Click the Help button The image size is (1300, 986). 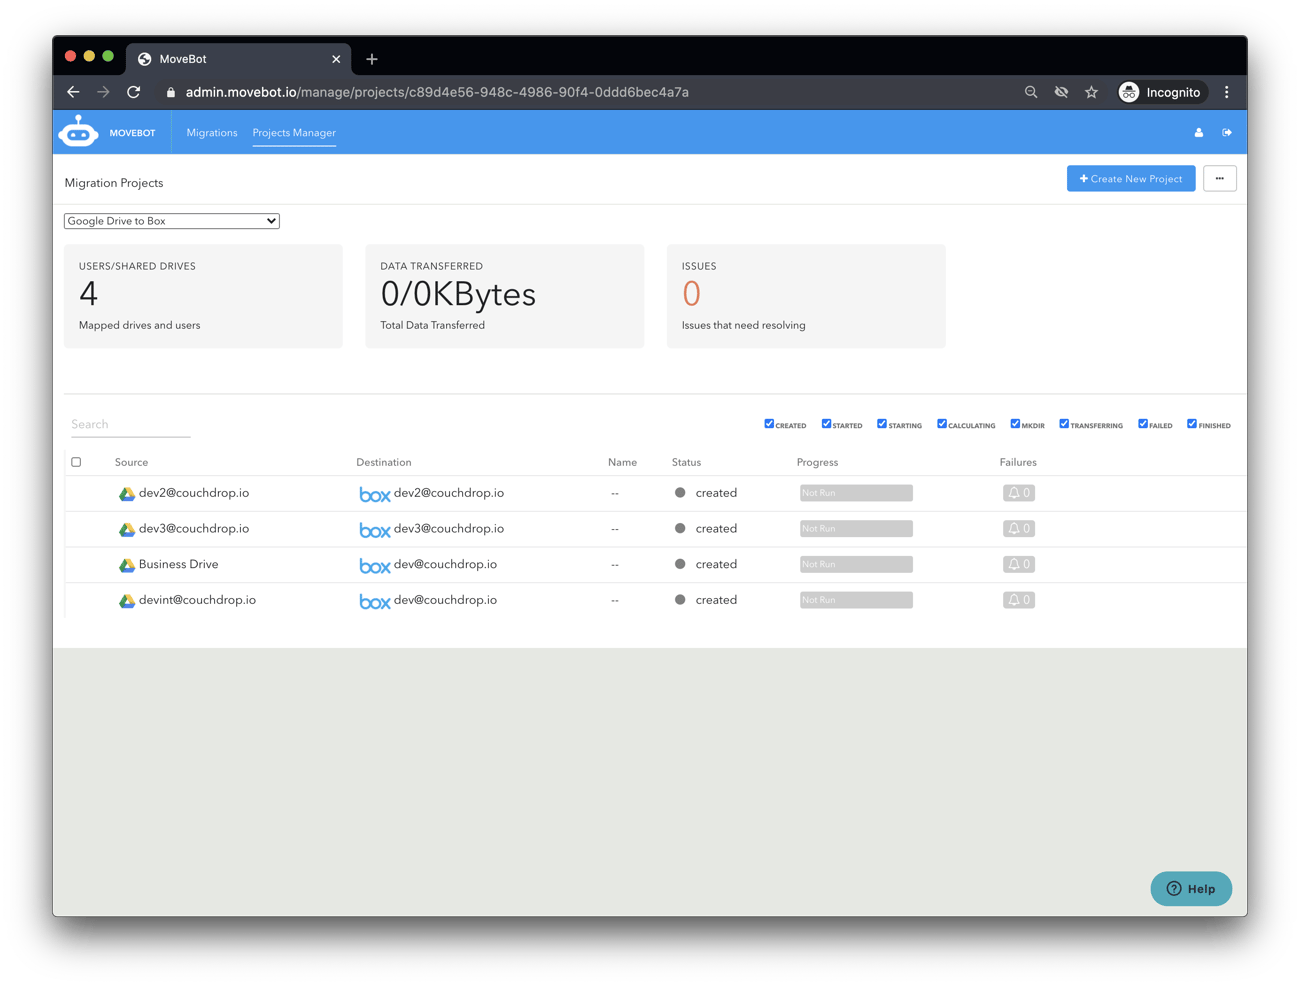1191,888
